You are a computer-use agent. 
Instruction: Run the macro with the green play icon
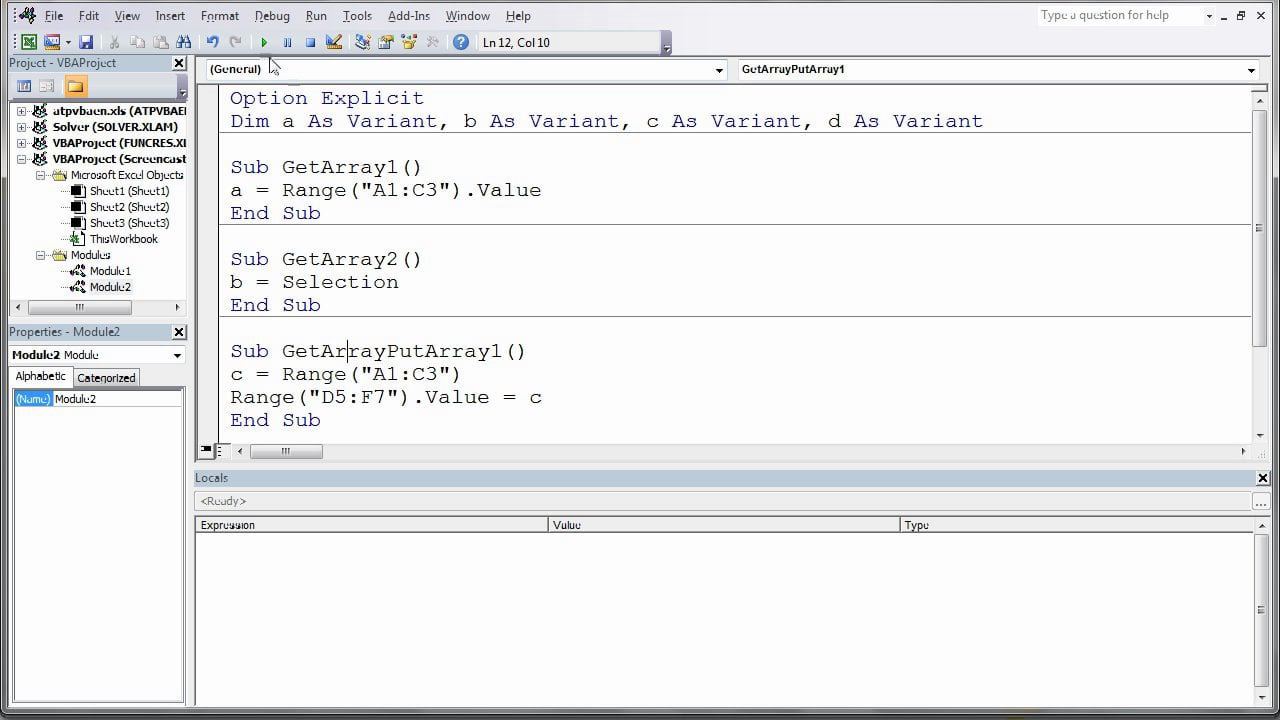pyautogui.click(x=264, y=42)
